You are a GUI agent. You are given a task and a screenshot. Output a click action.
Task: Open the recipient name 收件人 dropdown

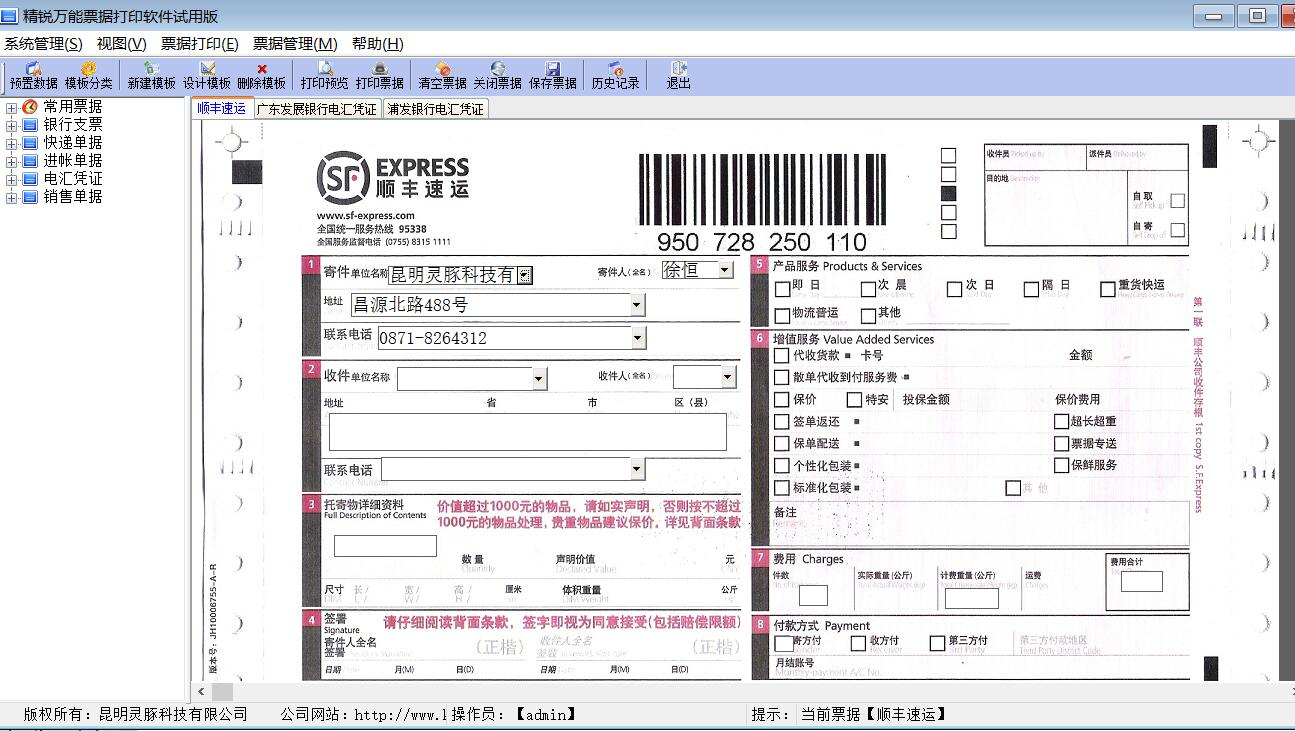coord(728,377)
